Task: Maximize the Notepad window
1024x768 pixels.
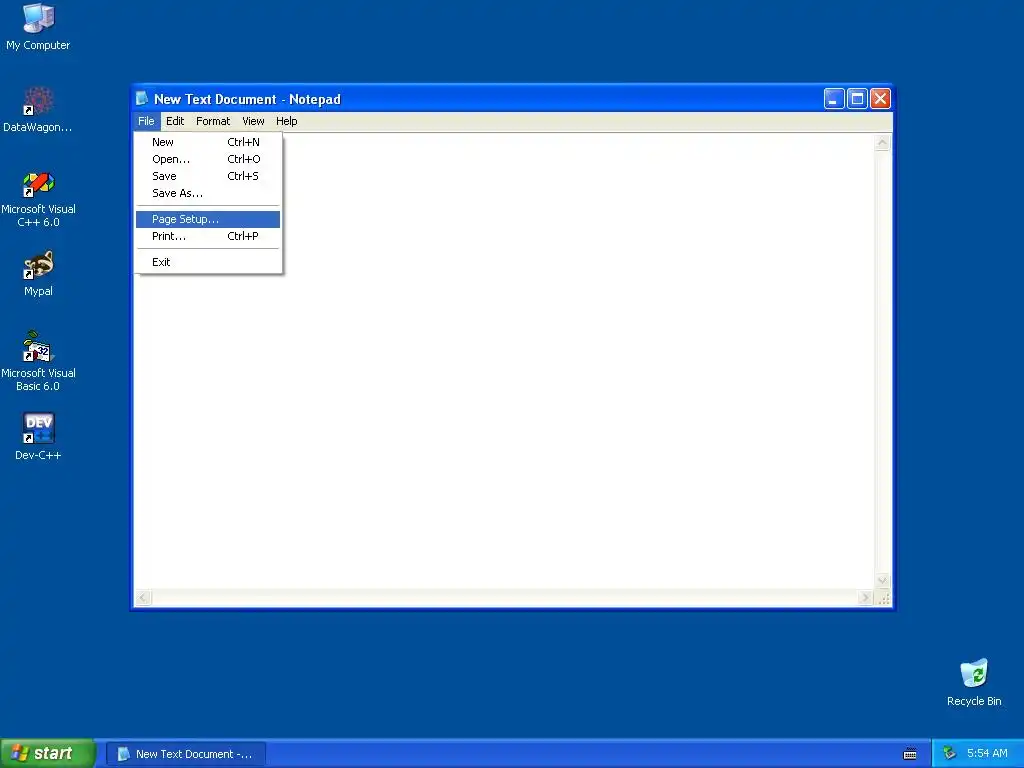Action: (x=857, y=99)
